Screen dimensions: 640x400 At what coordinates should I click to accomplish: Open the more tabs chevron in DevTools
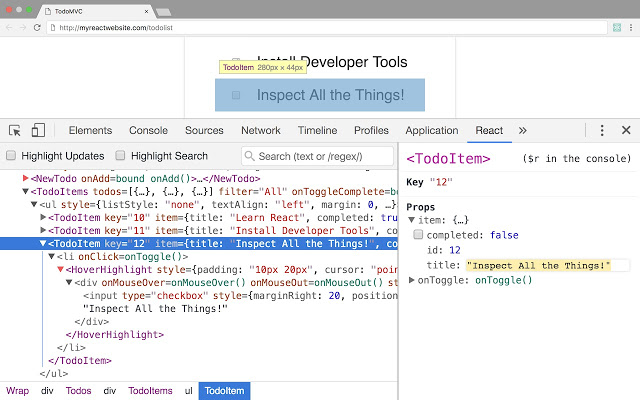(522, 131)
